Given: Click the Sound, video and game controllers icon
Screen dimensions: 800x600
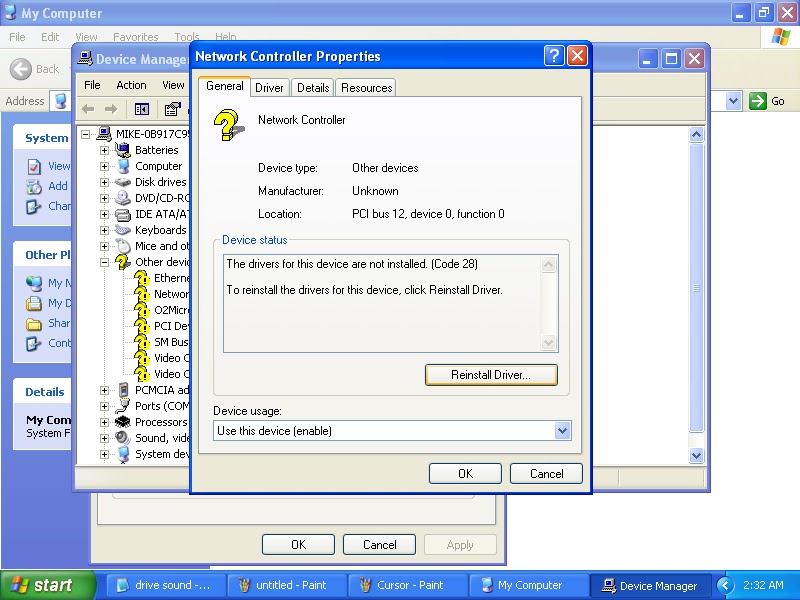Looking at the screenshot, I should point(123,438).
